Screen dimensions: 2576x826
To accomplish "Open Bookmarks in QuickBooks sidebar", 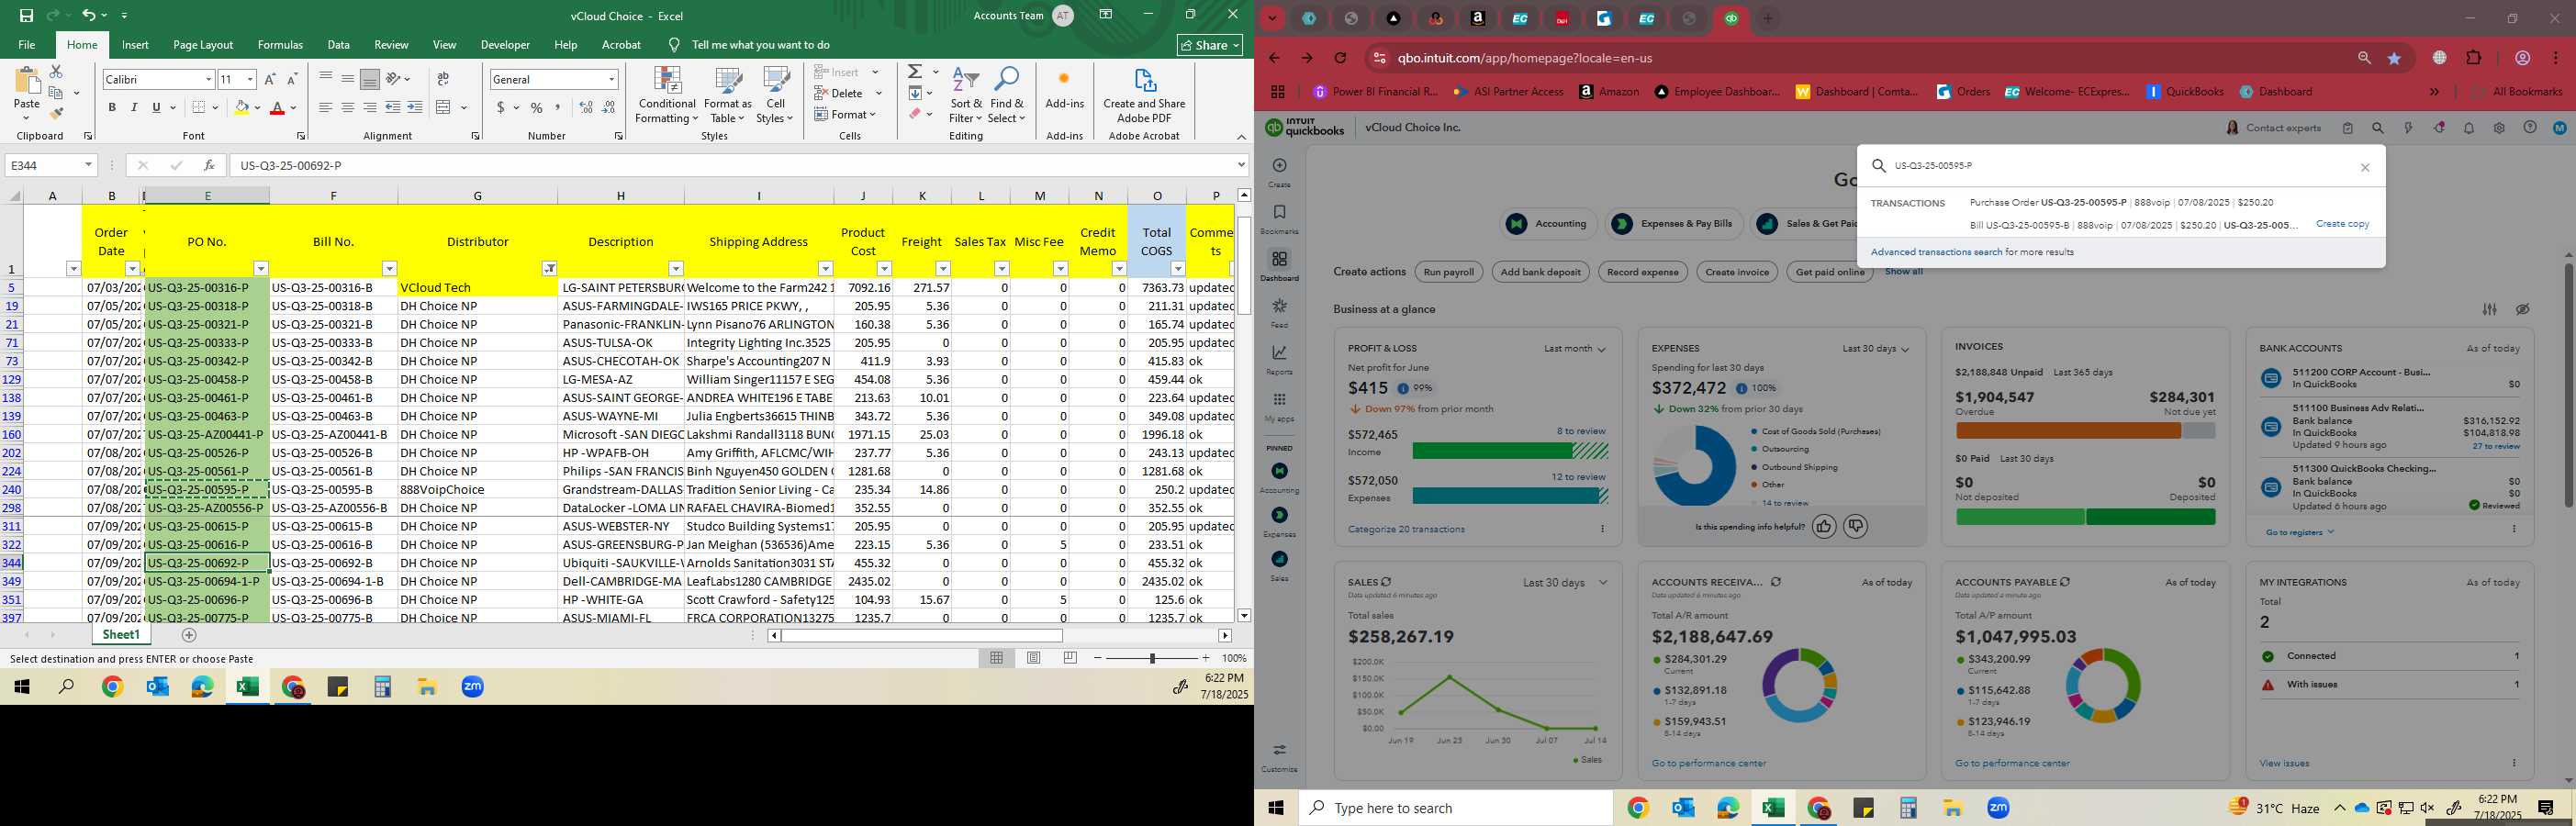I will [x=1280, y=219].
